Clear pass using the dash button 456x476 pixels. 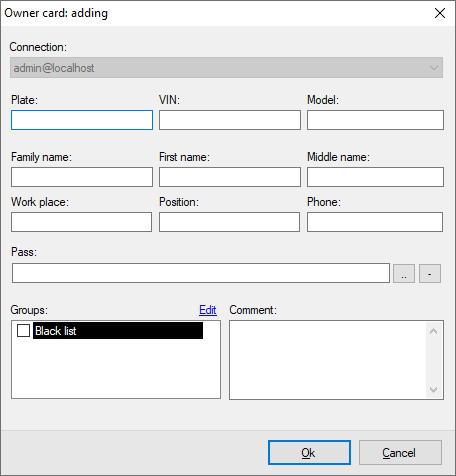pos(430,274)
